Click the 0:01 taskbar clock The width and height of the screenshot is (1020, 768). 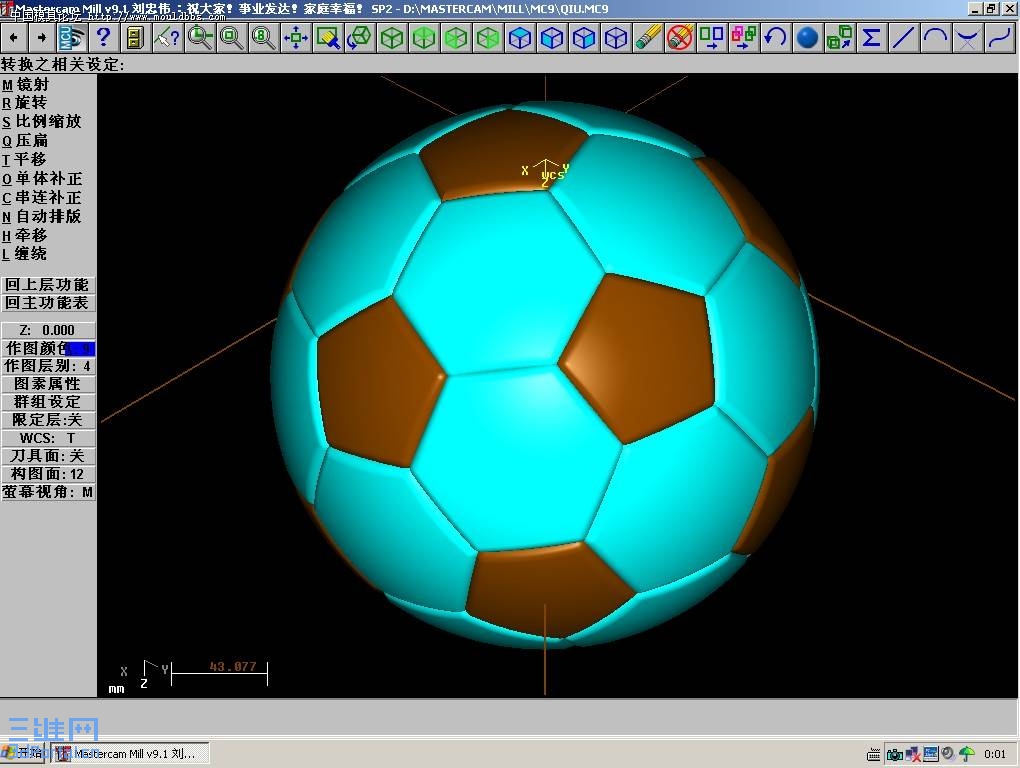(995, 754)
